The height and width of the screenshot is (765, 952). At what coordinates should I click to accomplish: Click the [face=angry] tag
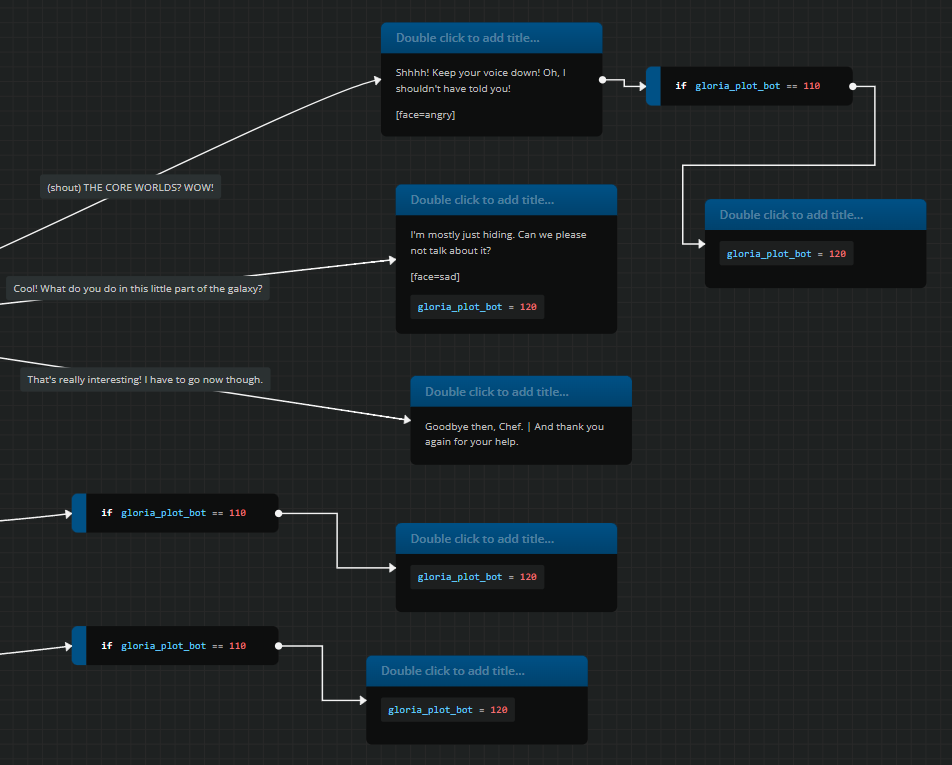point(425,115)
